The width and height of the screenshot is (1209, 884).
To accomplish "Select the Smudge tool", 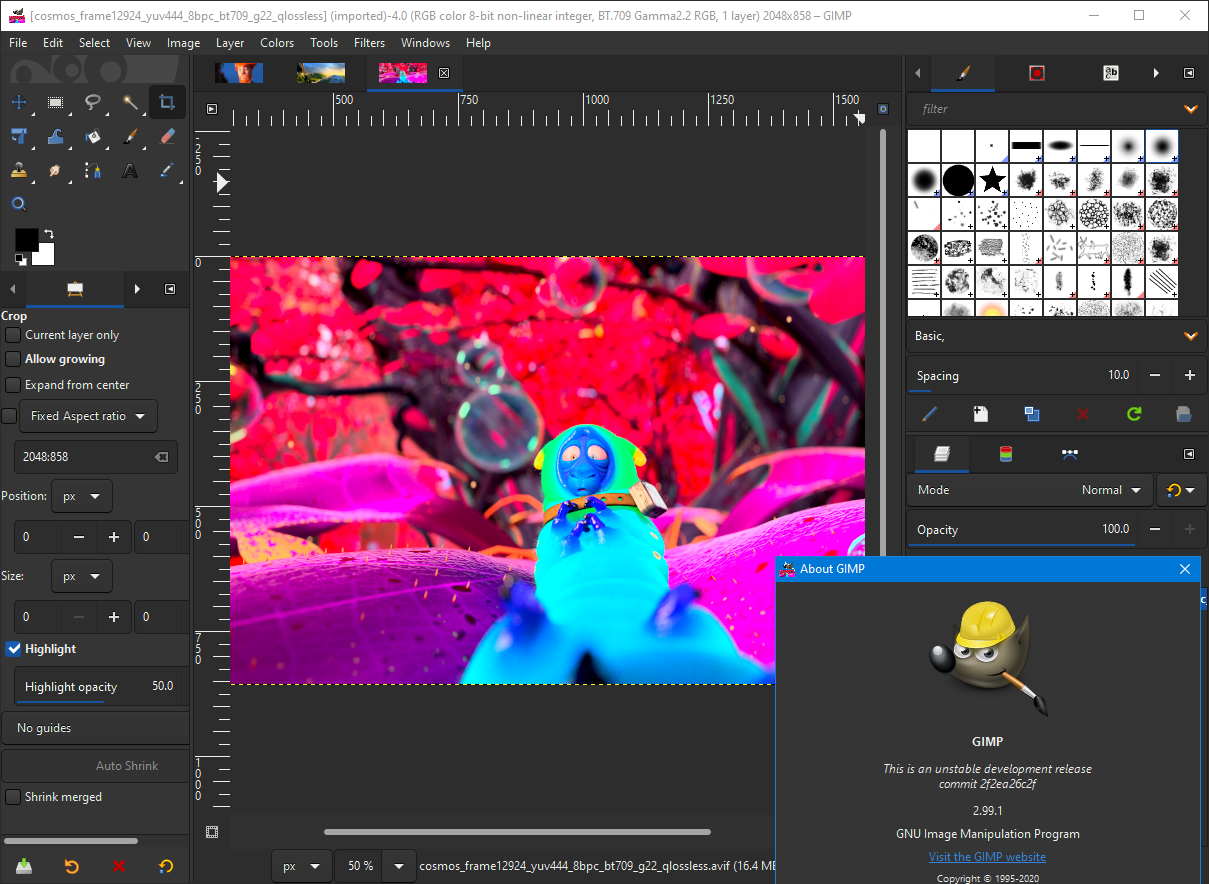I will click(x=56, y=171).
